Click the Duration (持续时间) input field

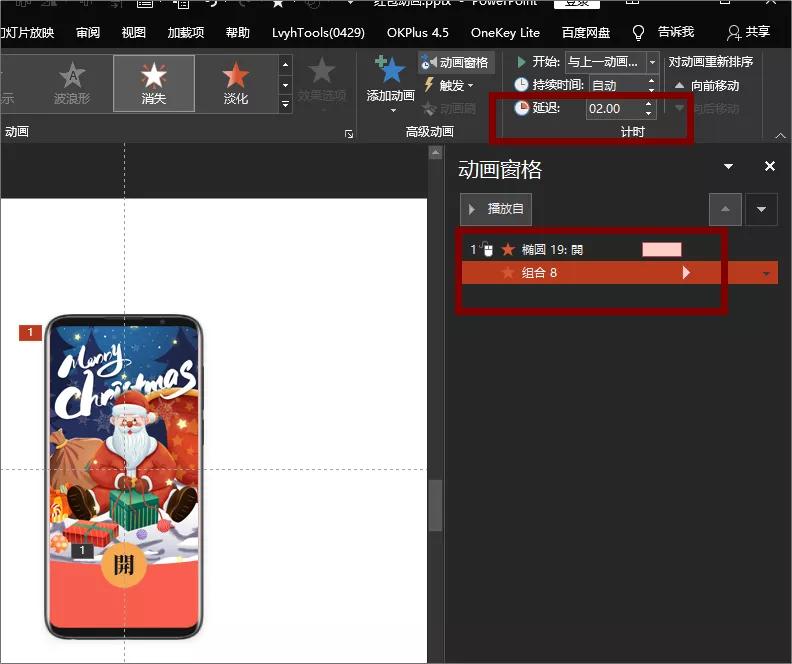[617, 85]
